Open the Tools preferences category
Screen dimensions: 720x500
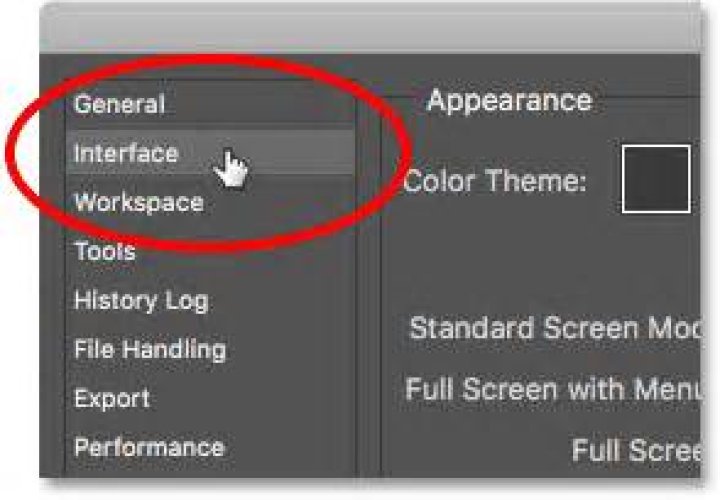coord(104,251)
